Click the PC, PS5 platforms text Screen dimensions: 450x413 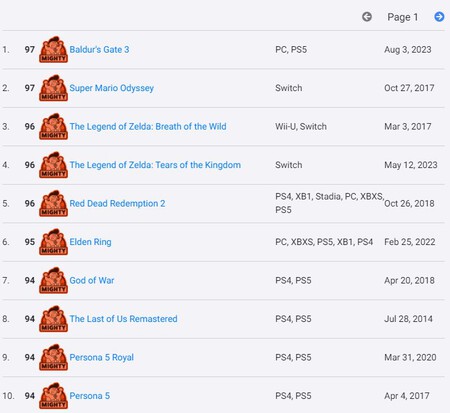click(x=291, y=49)
